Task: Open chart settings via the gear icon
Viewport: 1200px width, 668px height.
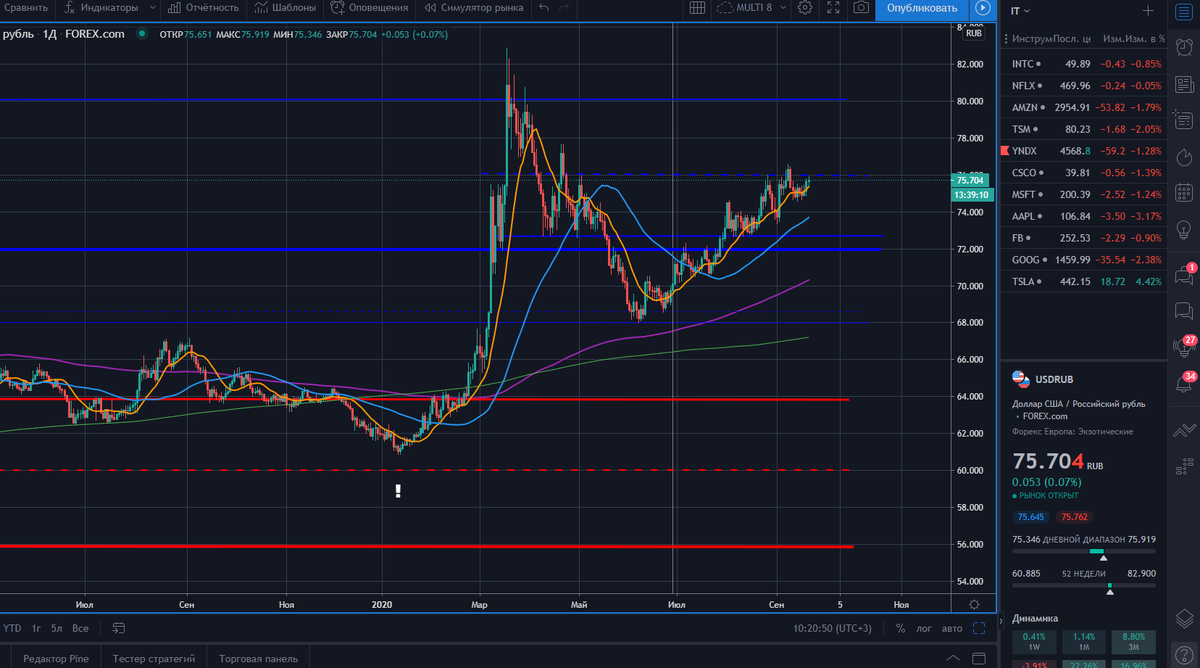Action: click(x=804, y=9)
